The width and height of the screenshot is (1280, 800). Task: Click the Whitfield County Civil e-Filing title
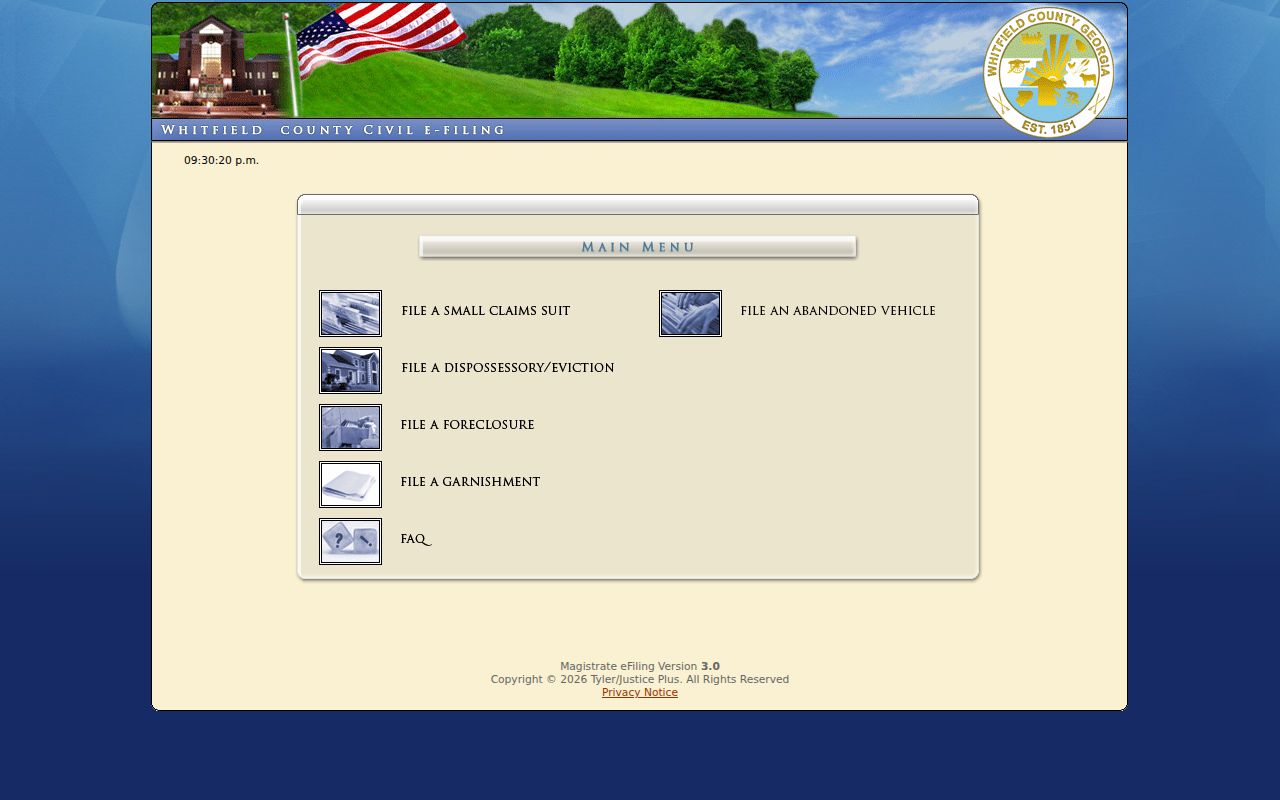333,130
